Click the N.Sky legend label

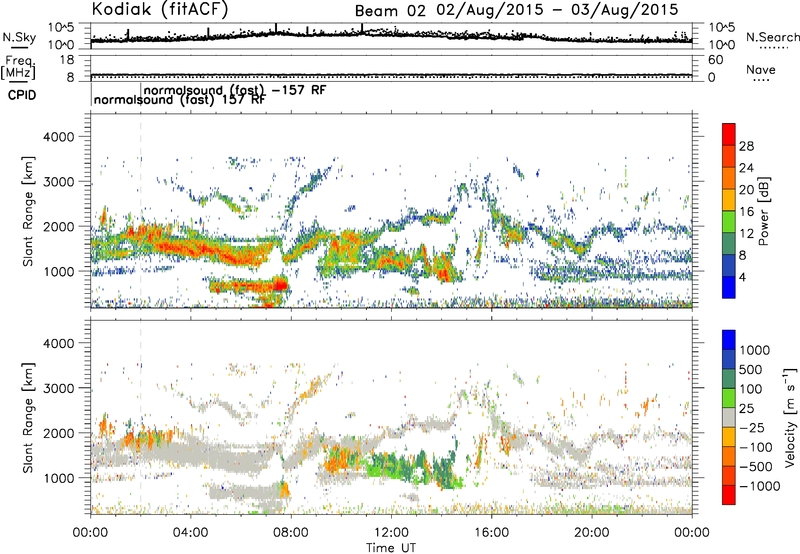coord(19,37)
